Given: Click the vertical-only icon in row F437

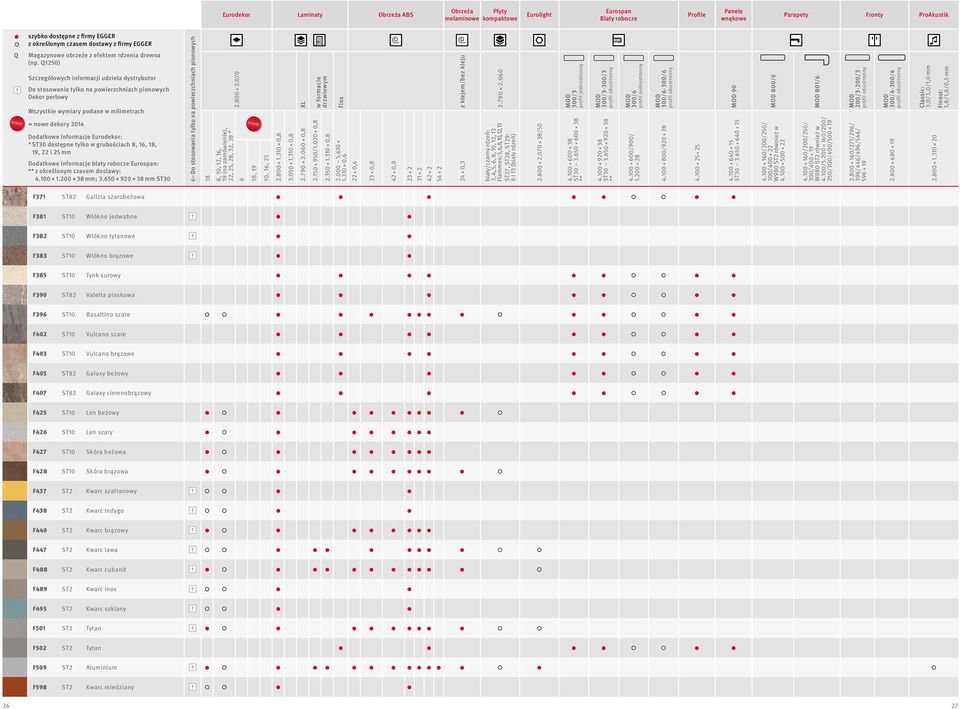Looking at the screenshot, I should tap(192, 491).
